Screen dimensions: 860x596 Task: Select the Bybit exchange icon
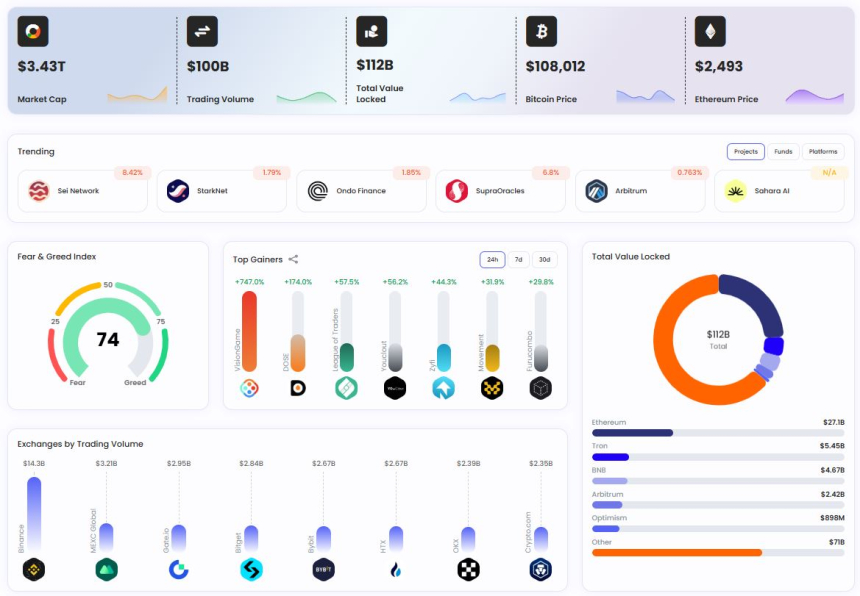323,570
